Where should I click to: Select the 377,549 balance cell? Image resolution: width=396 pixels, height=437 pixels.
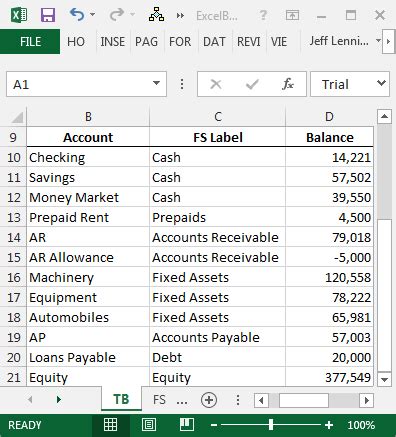point(329,377)
